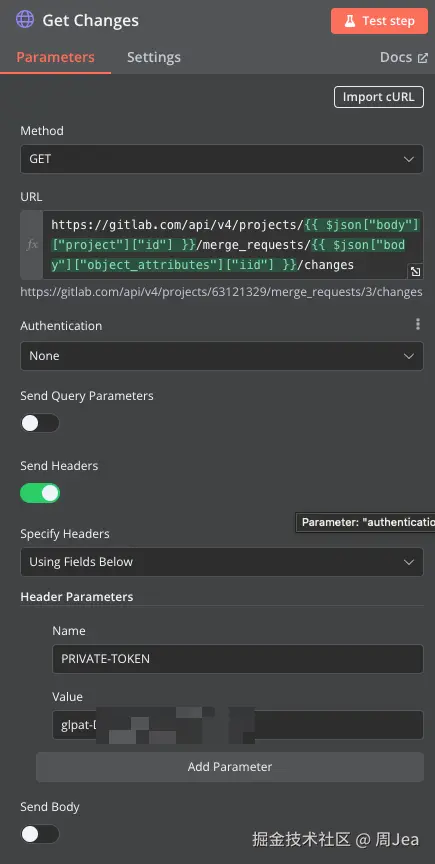This screenshot has width=435, height=864.
Task: Run the Test step button
Action: [x=379, y=21]
